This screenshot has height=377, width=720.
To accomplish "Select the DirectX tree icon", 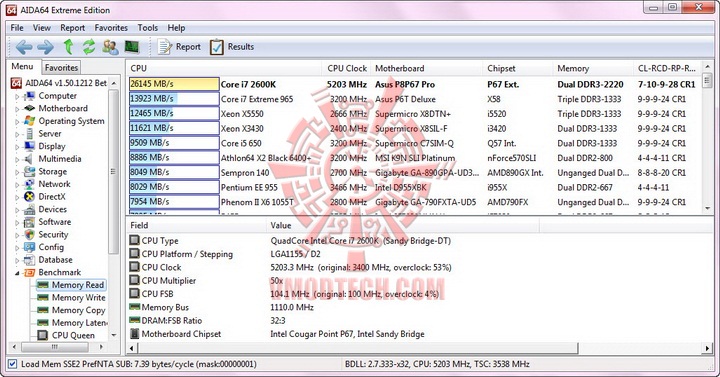I will (x=29, y=197).
